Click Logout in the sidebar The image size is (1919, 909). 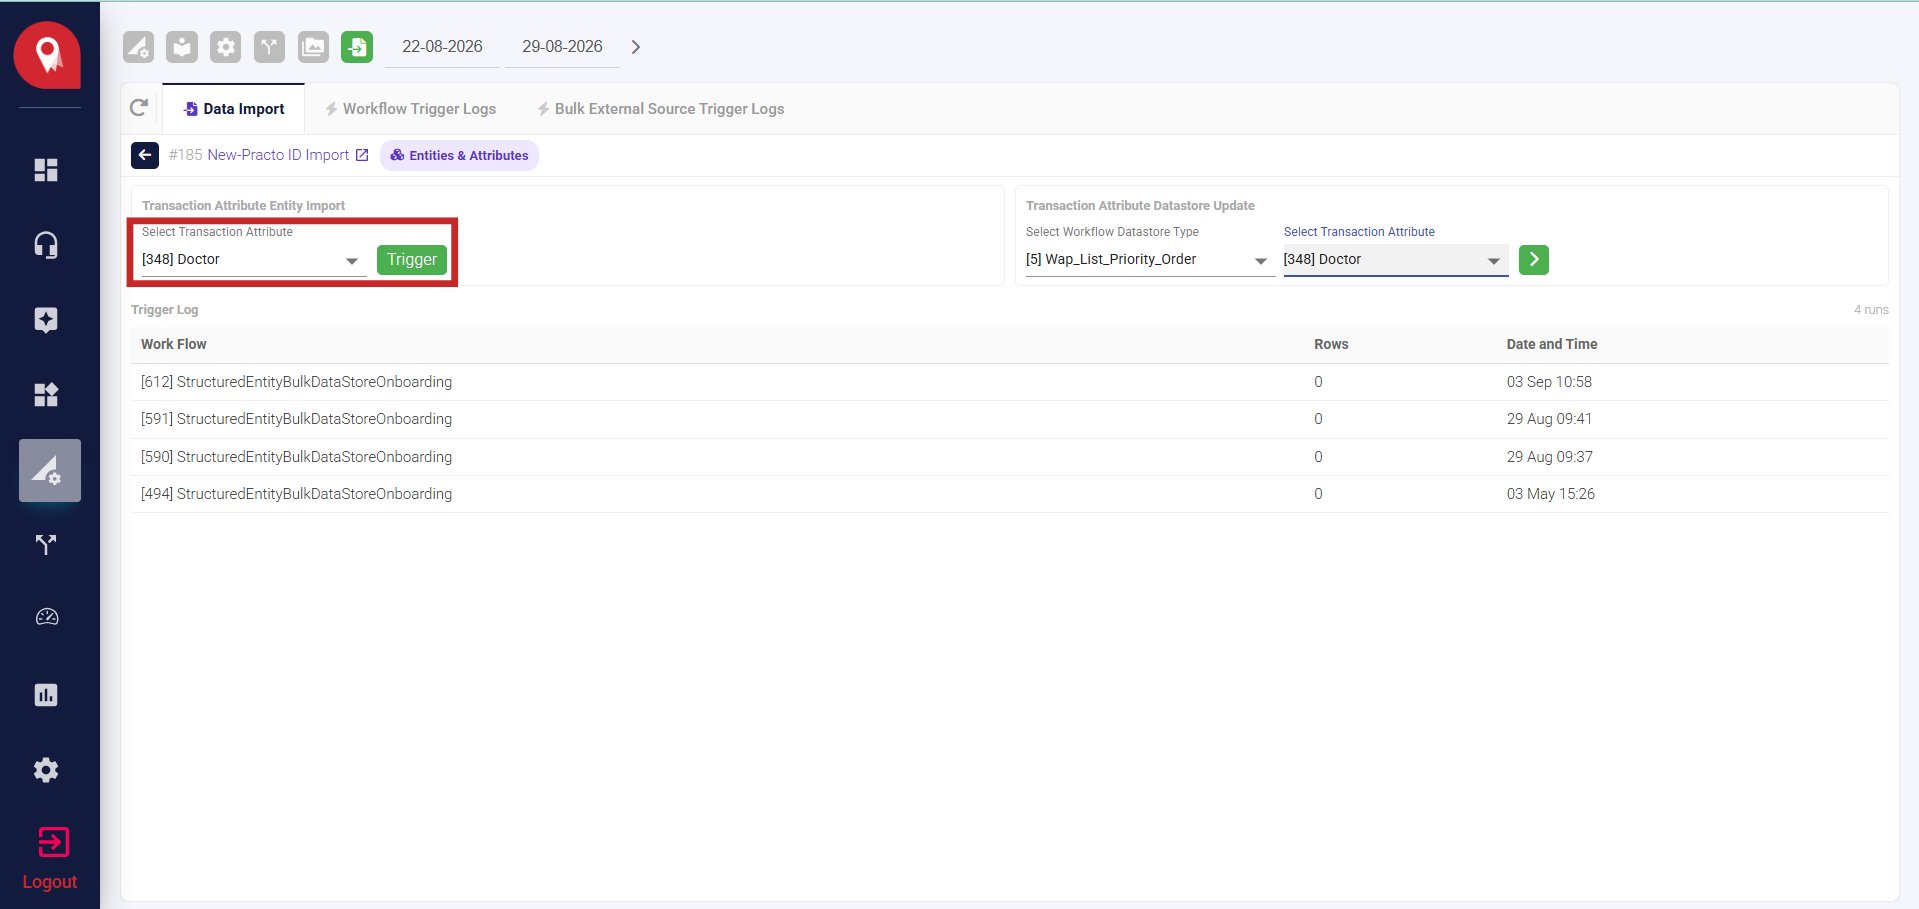[50, 857]
